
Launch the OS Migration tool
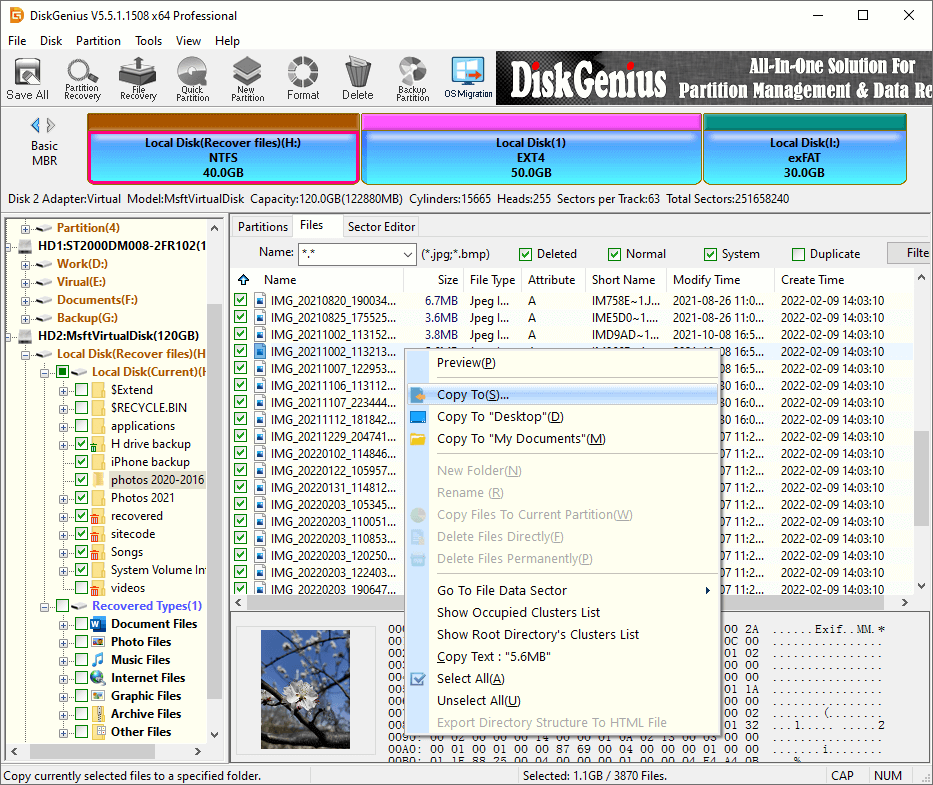tap(468, 79)
